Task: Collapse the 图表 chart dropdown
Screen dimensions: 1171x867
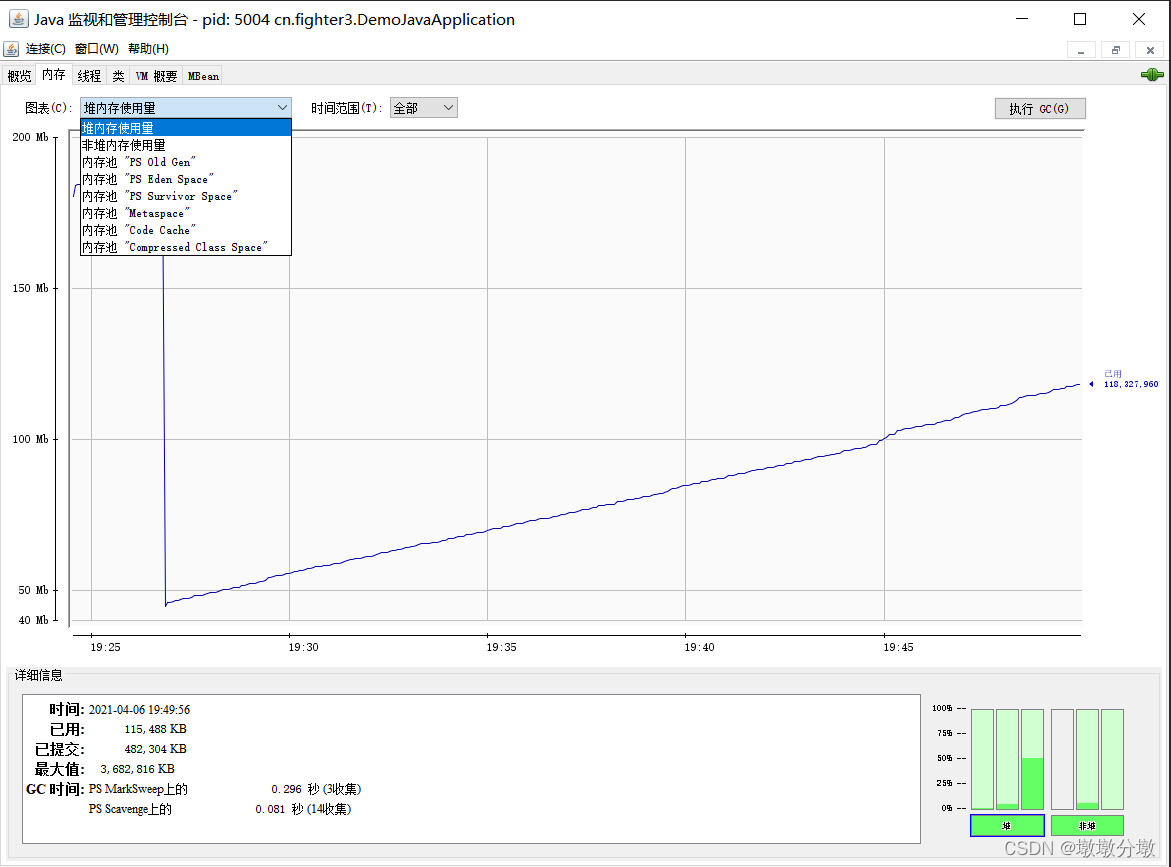Action: point(185,108)
